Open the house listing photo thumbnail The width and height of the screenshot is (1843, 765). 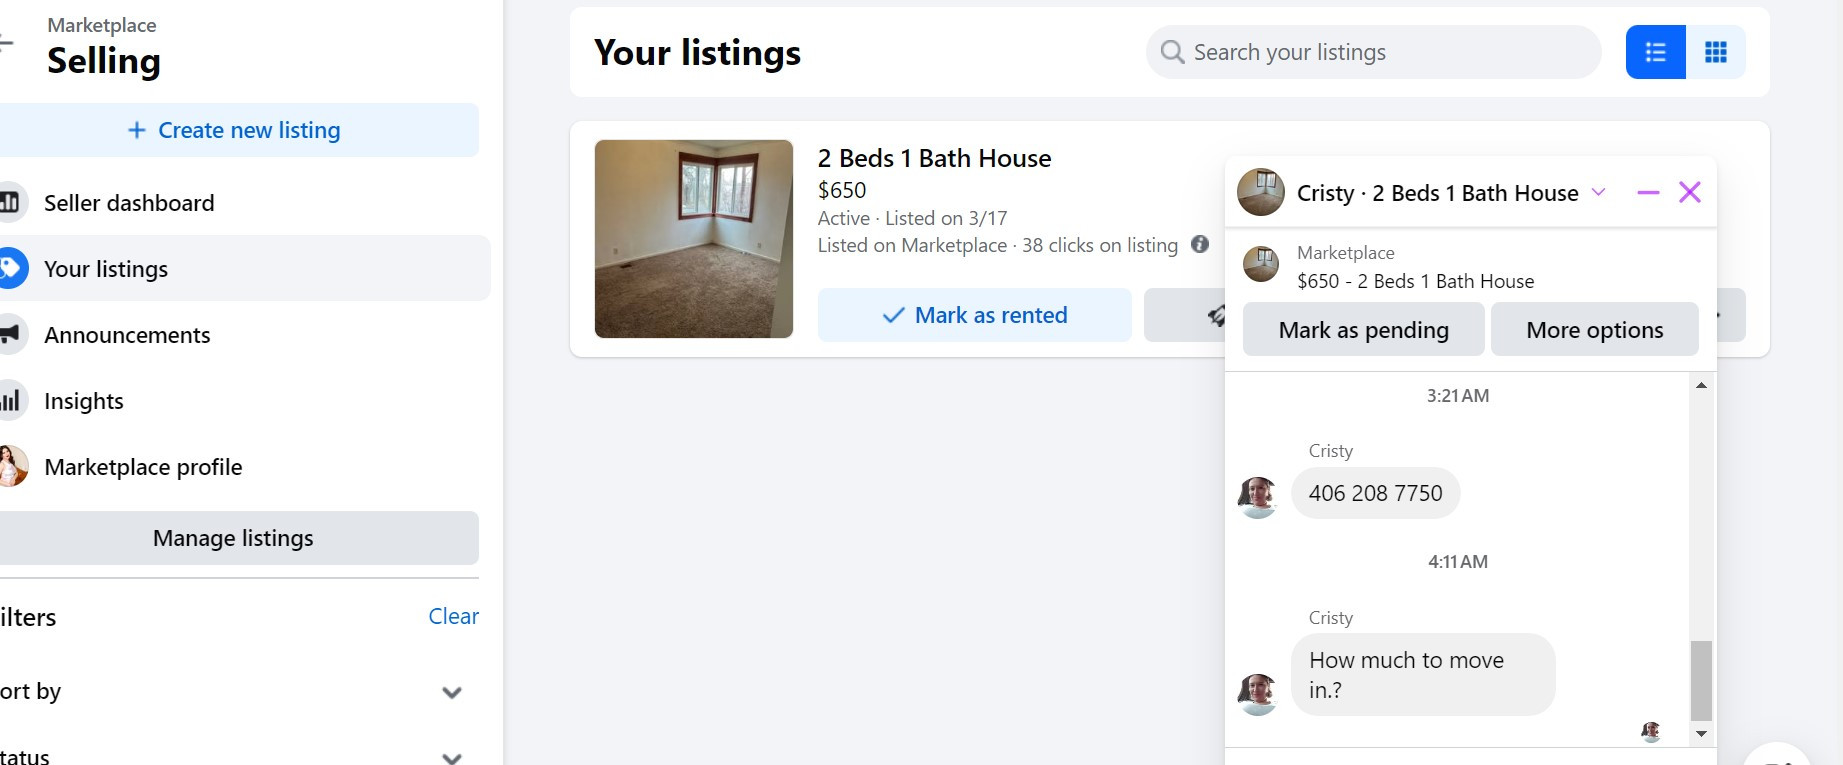pyautogui.click(x=694, y=239)
